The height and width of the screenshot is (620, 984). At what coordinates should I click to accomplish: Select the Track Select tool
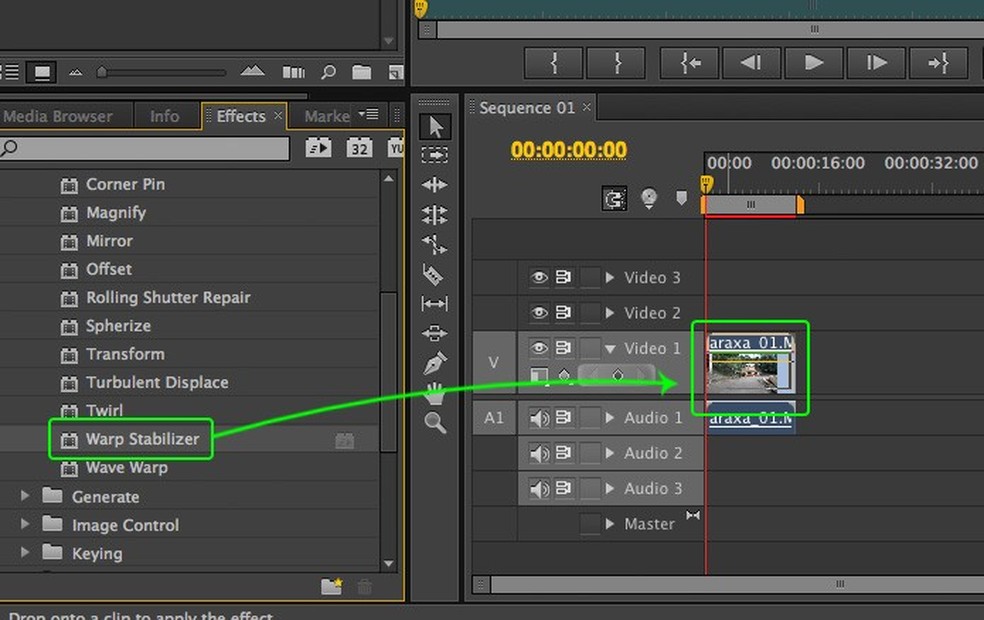point(435,155)
